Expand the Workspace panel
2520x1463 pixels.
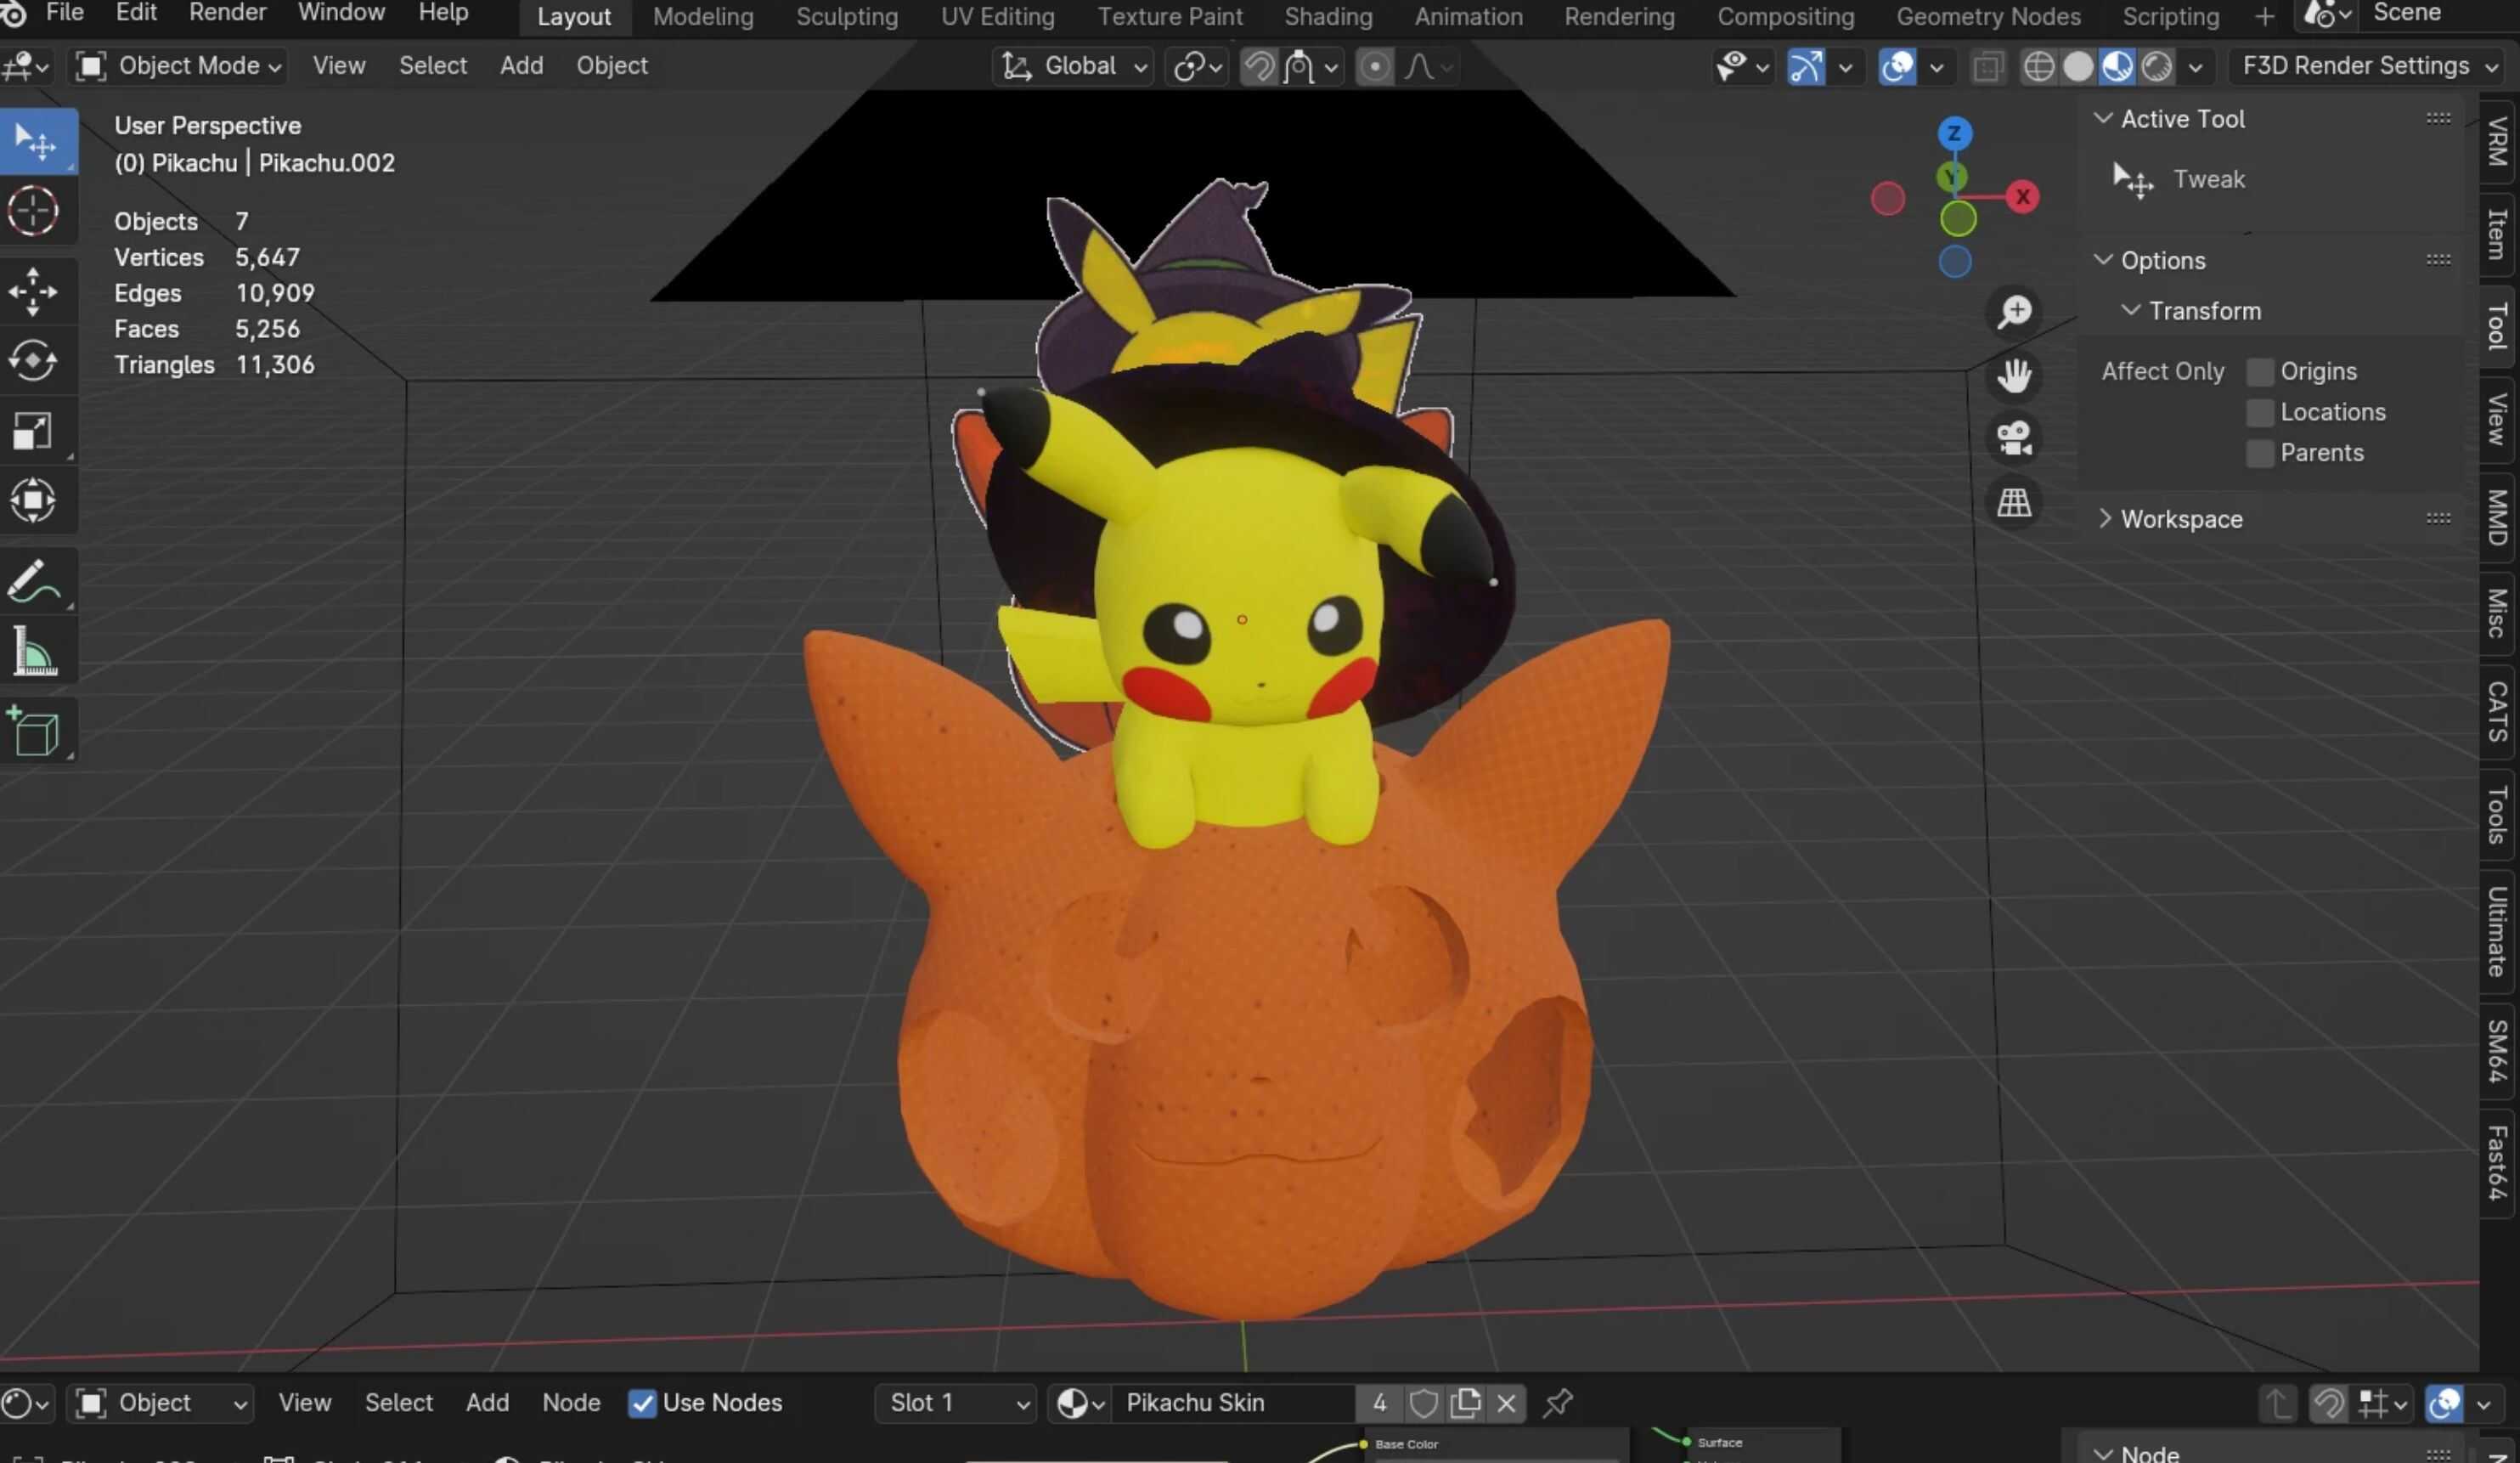point(2182,519)
